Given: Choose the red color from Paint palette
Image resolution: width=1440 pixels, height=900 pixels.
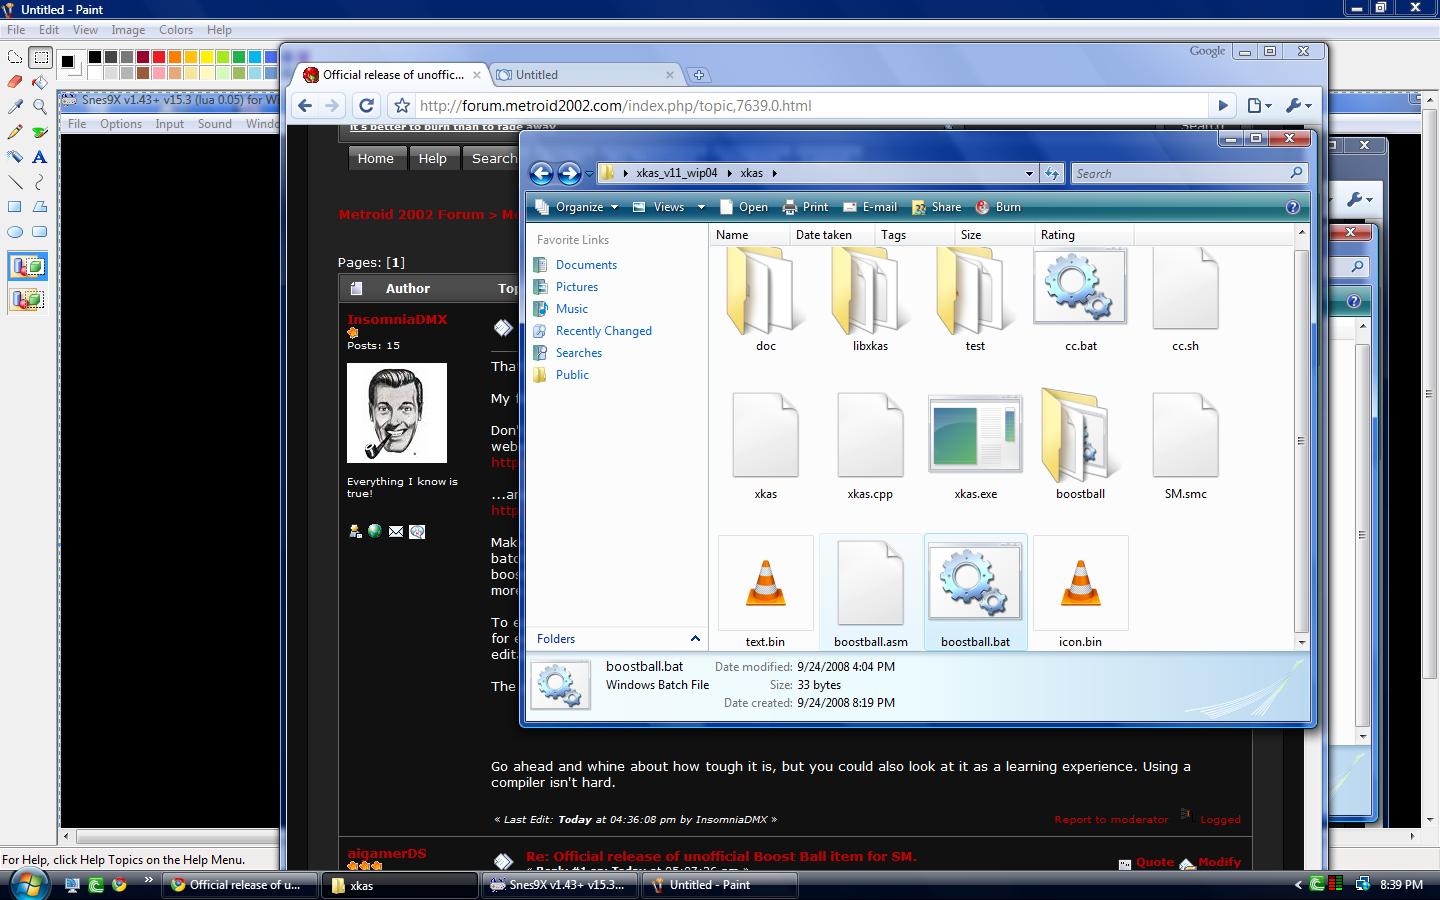Looking at the screenshot, I should (x=159, y=57).
